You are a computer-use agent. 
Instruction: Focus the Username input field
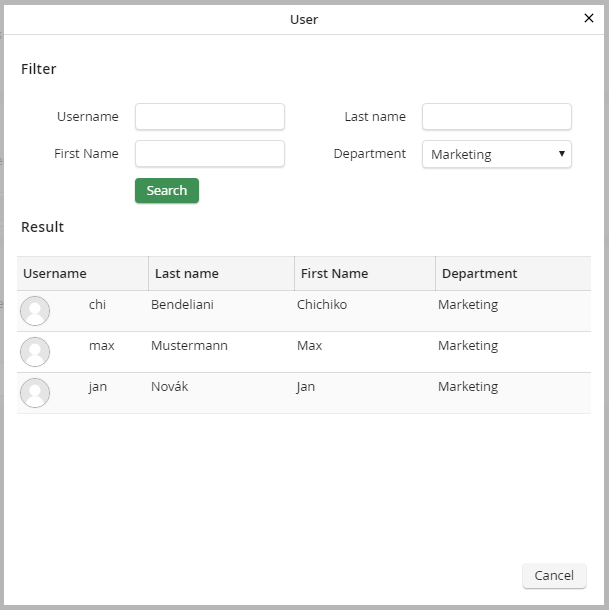click(x=210, y=117)
